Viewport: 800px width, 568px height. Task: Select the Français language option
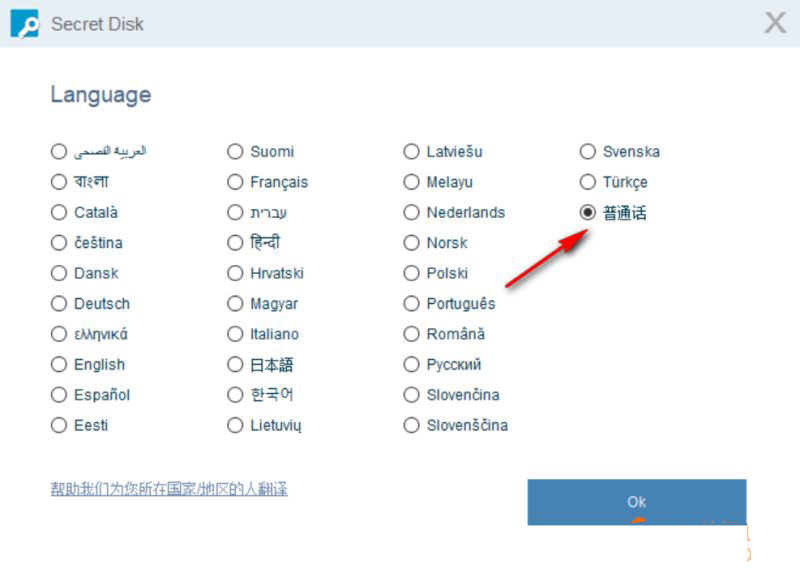coord(235,182)
